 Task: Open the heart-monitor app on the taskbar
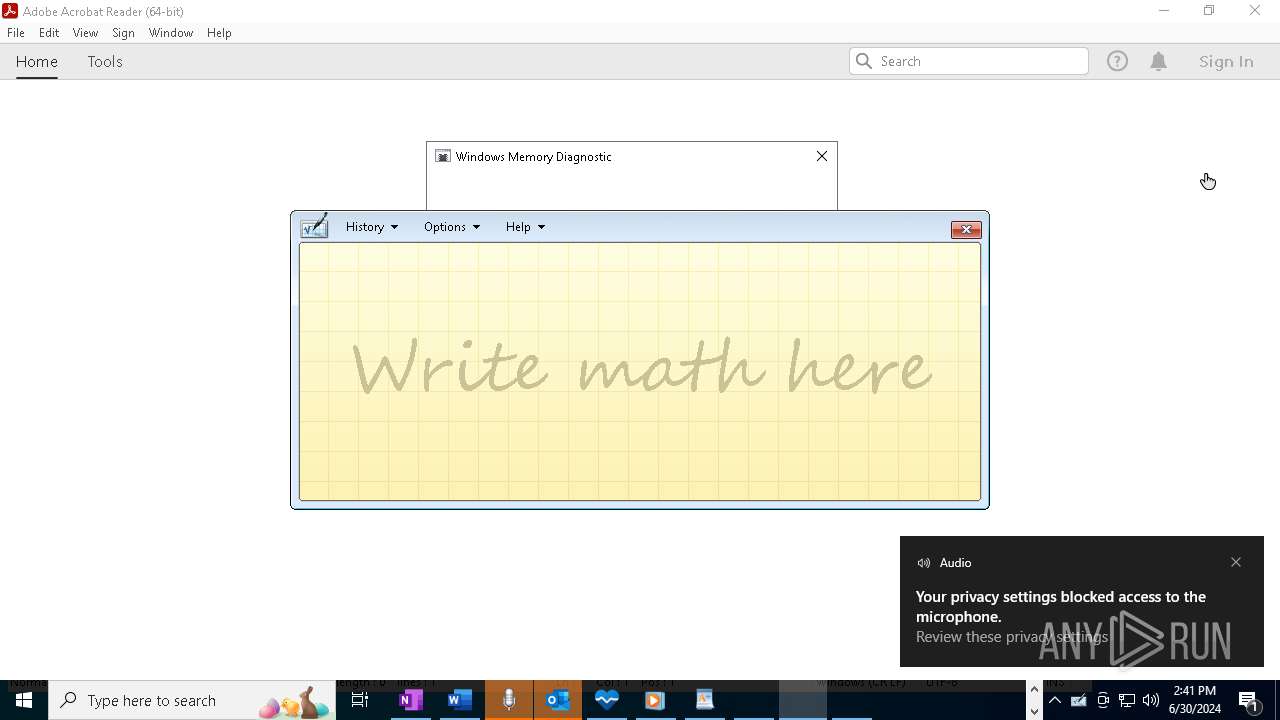click(607, 700)
